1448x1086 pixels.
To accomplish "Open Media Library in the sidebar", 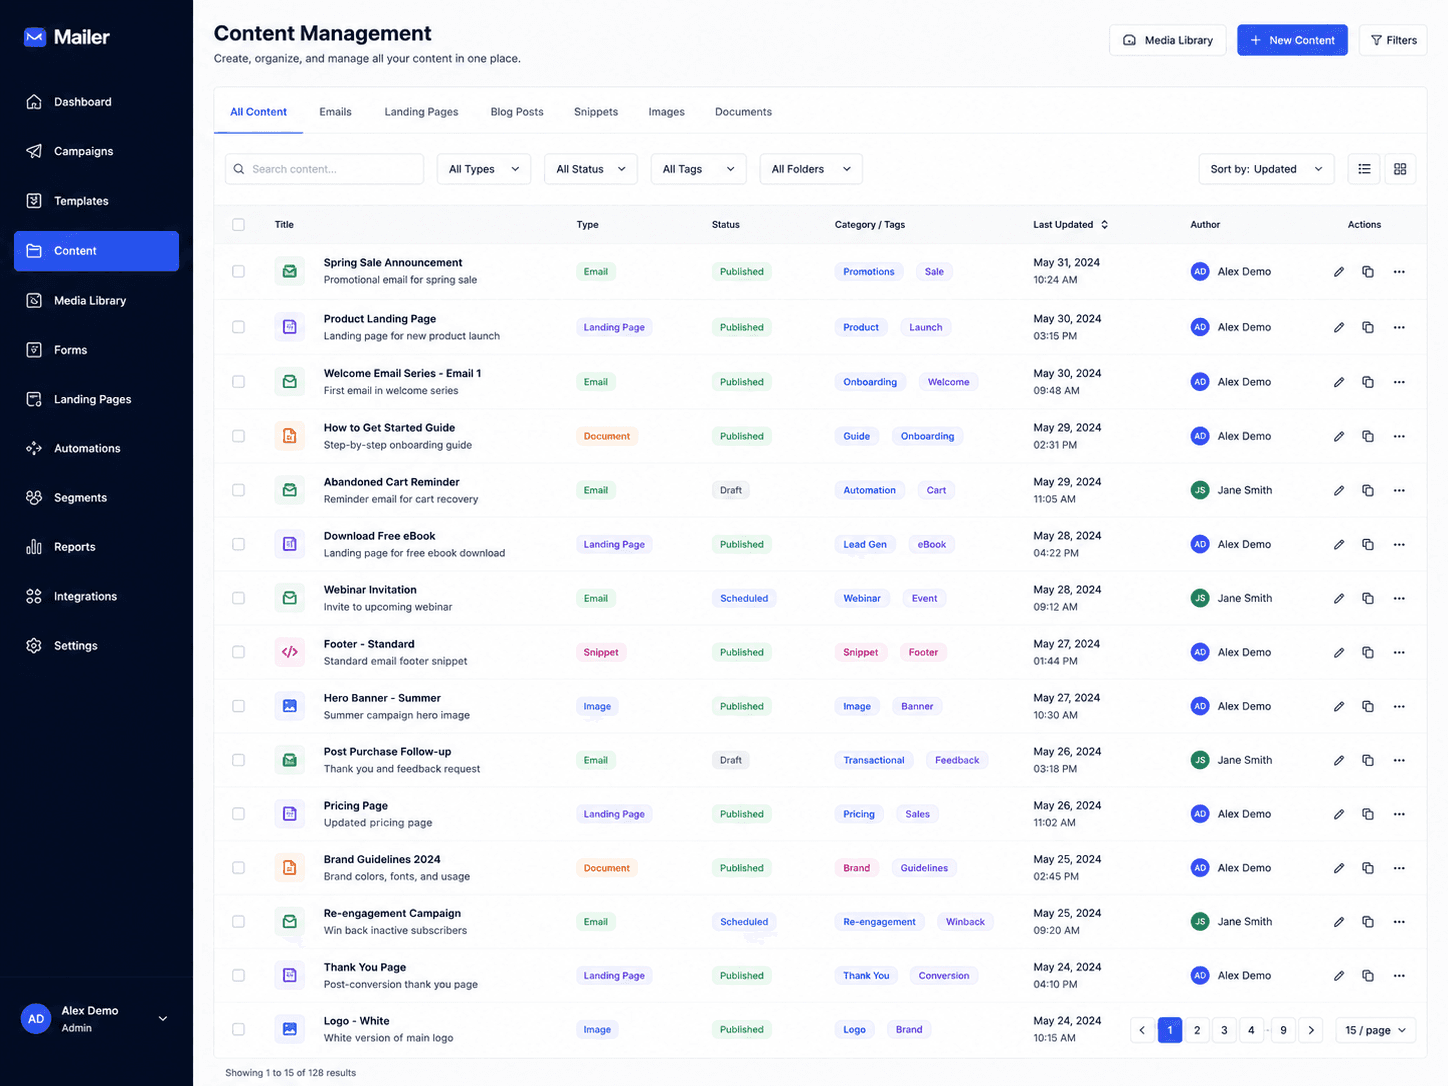I will pos(96,300).
